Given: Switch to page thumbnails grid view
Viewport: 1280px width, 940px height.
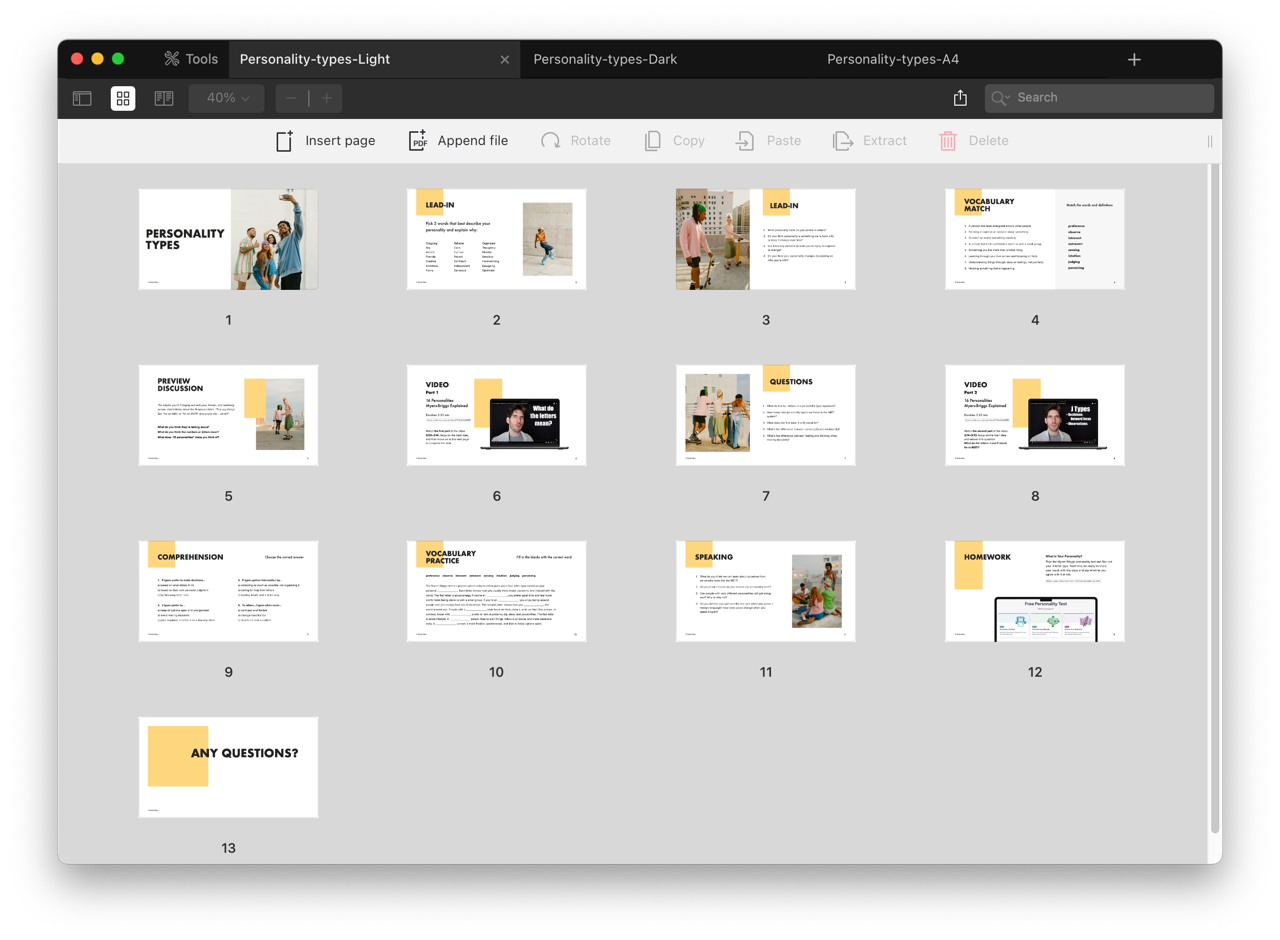Looking at the screenshot, I should click(x=123, y=98).
